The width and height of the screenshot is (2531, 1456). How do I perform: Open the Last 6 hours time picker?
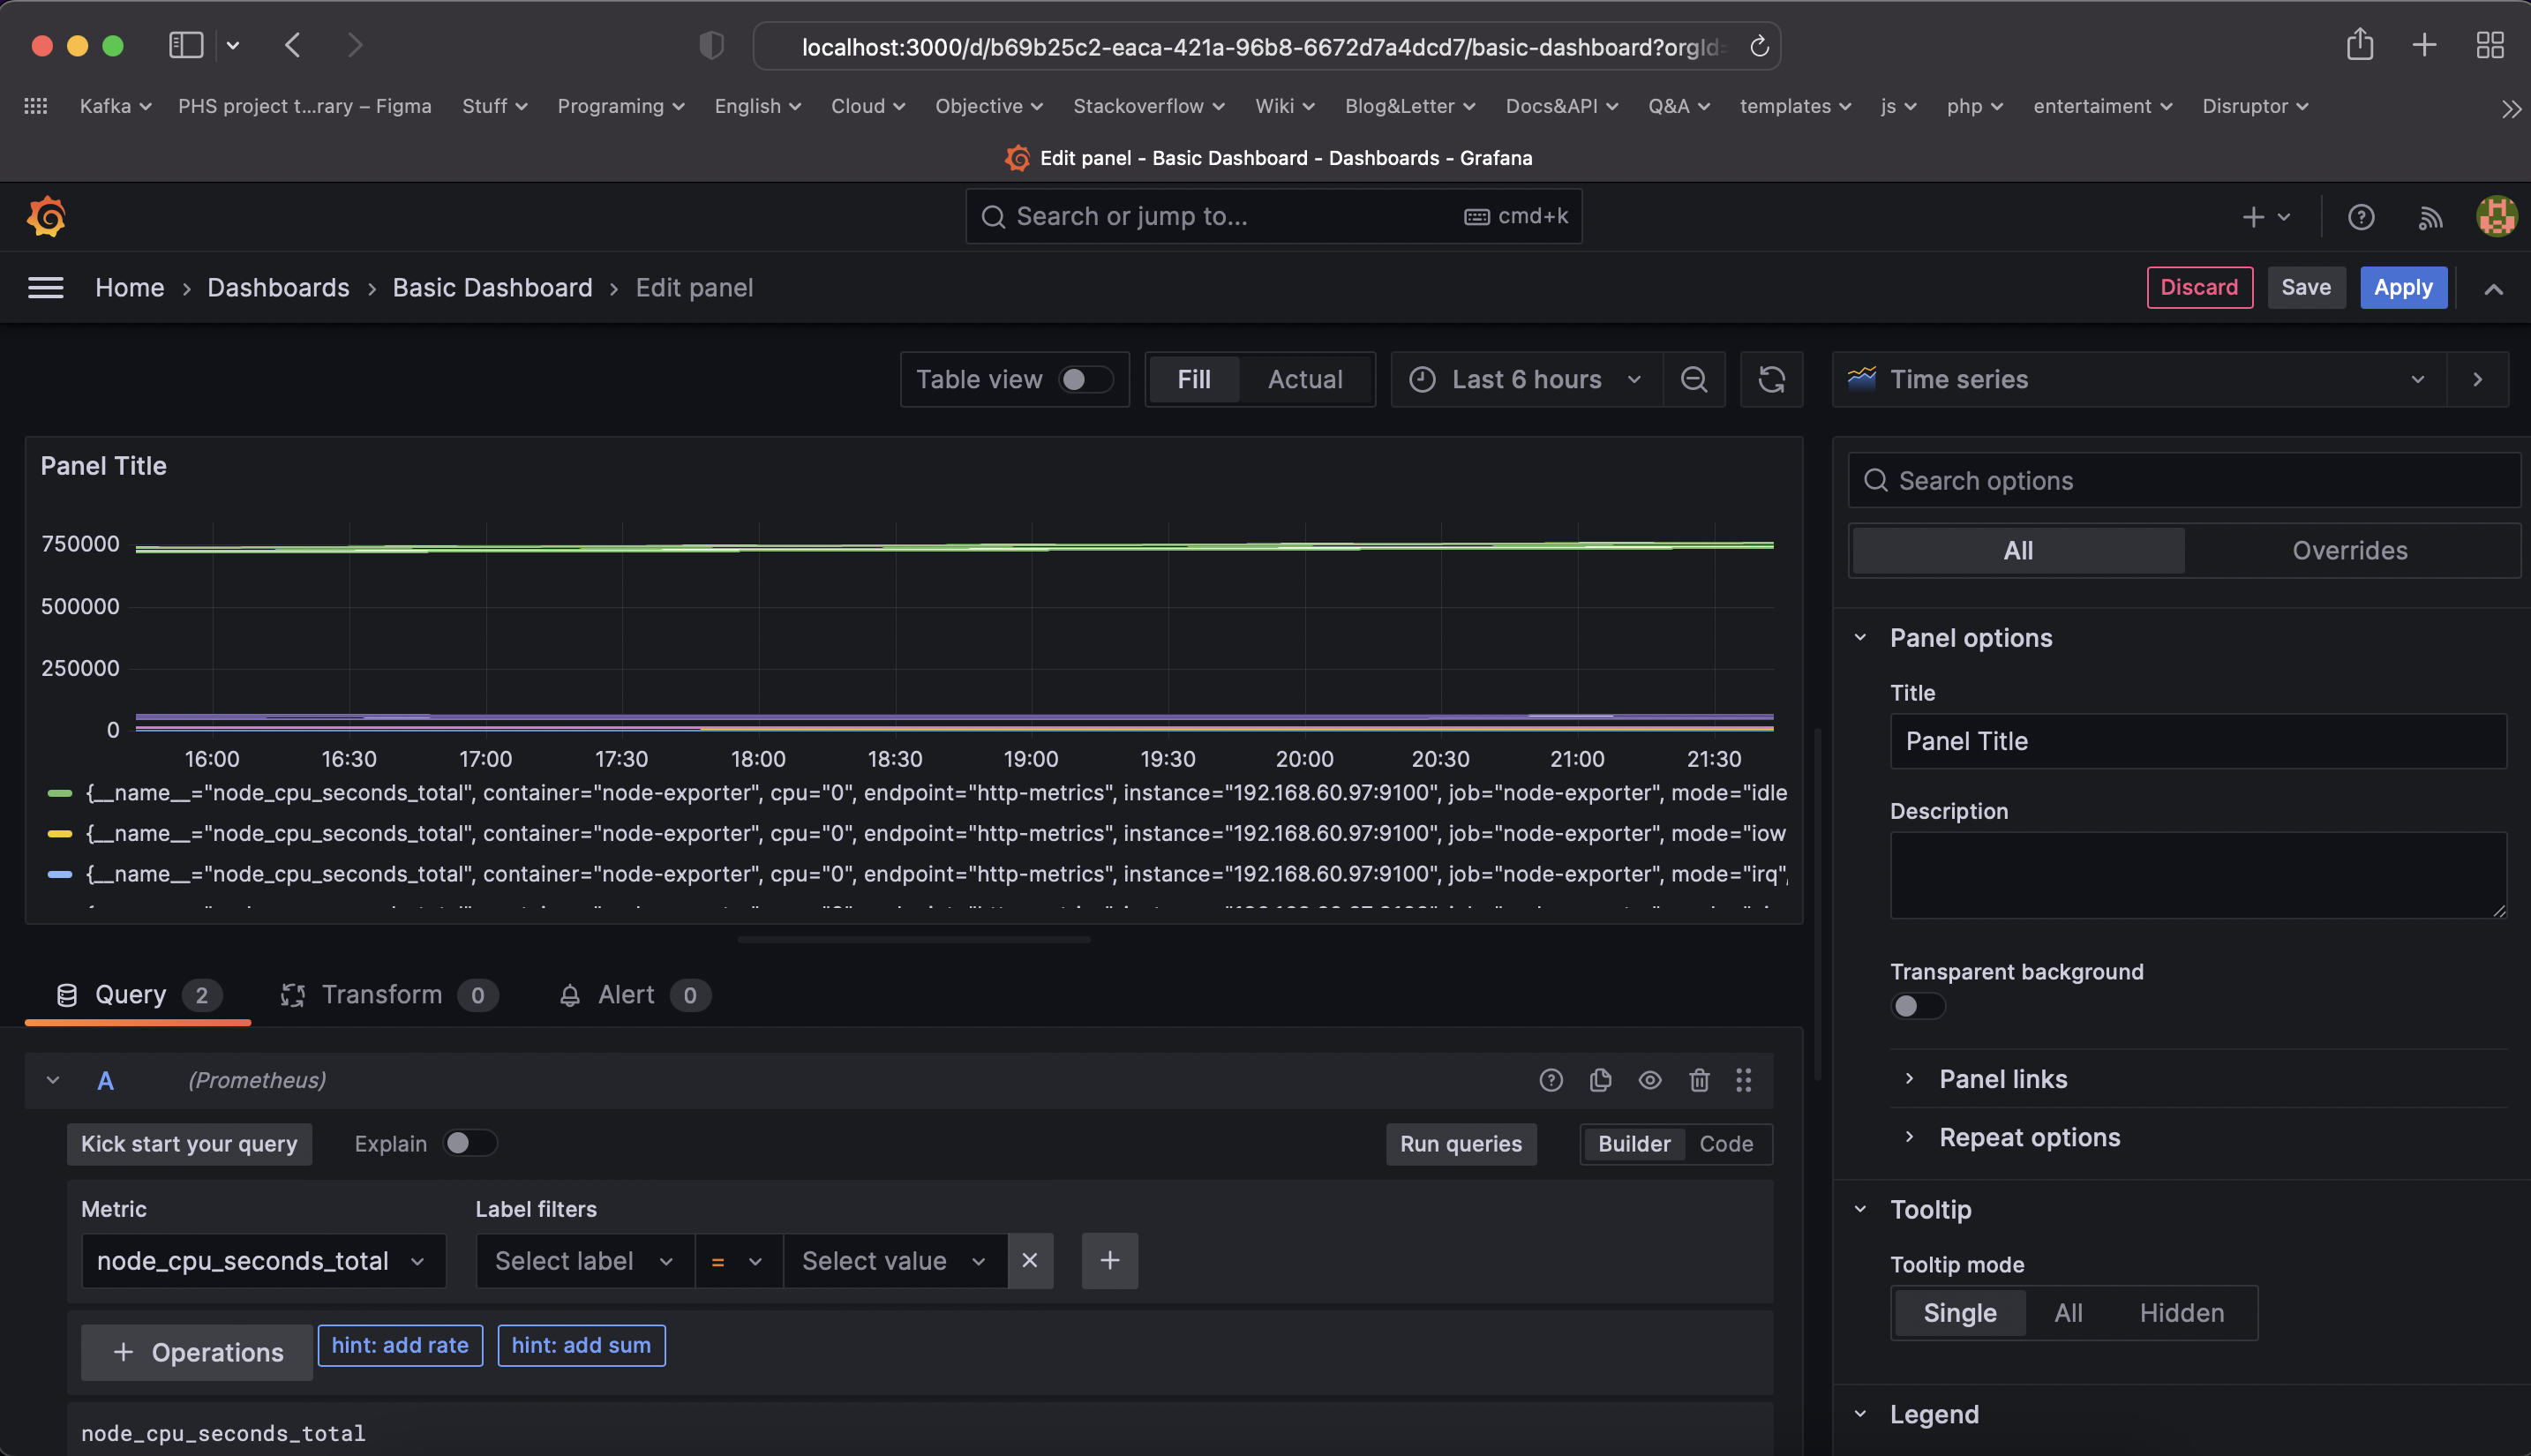(x=1526, y=379)
